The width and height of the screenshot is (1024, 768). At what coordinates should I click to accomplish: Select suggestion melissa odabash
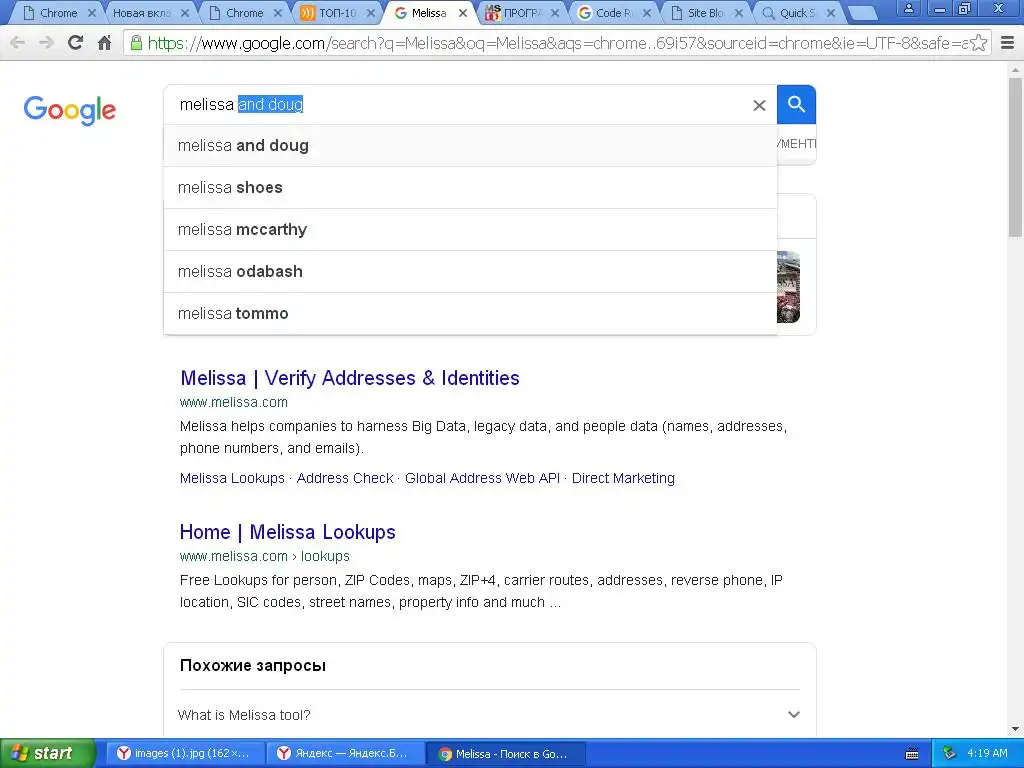[470, 272]
